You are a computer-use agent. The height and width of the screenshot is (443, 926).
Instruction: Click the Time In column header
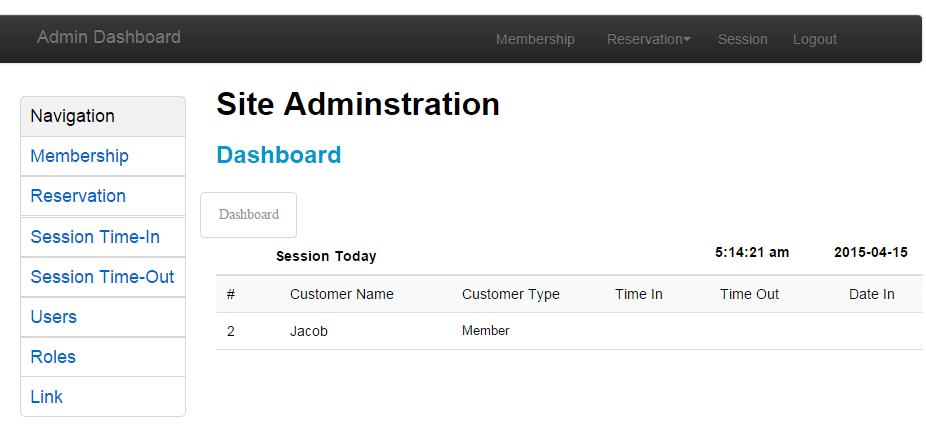click(638, 294)
